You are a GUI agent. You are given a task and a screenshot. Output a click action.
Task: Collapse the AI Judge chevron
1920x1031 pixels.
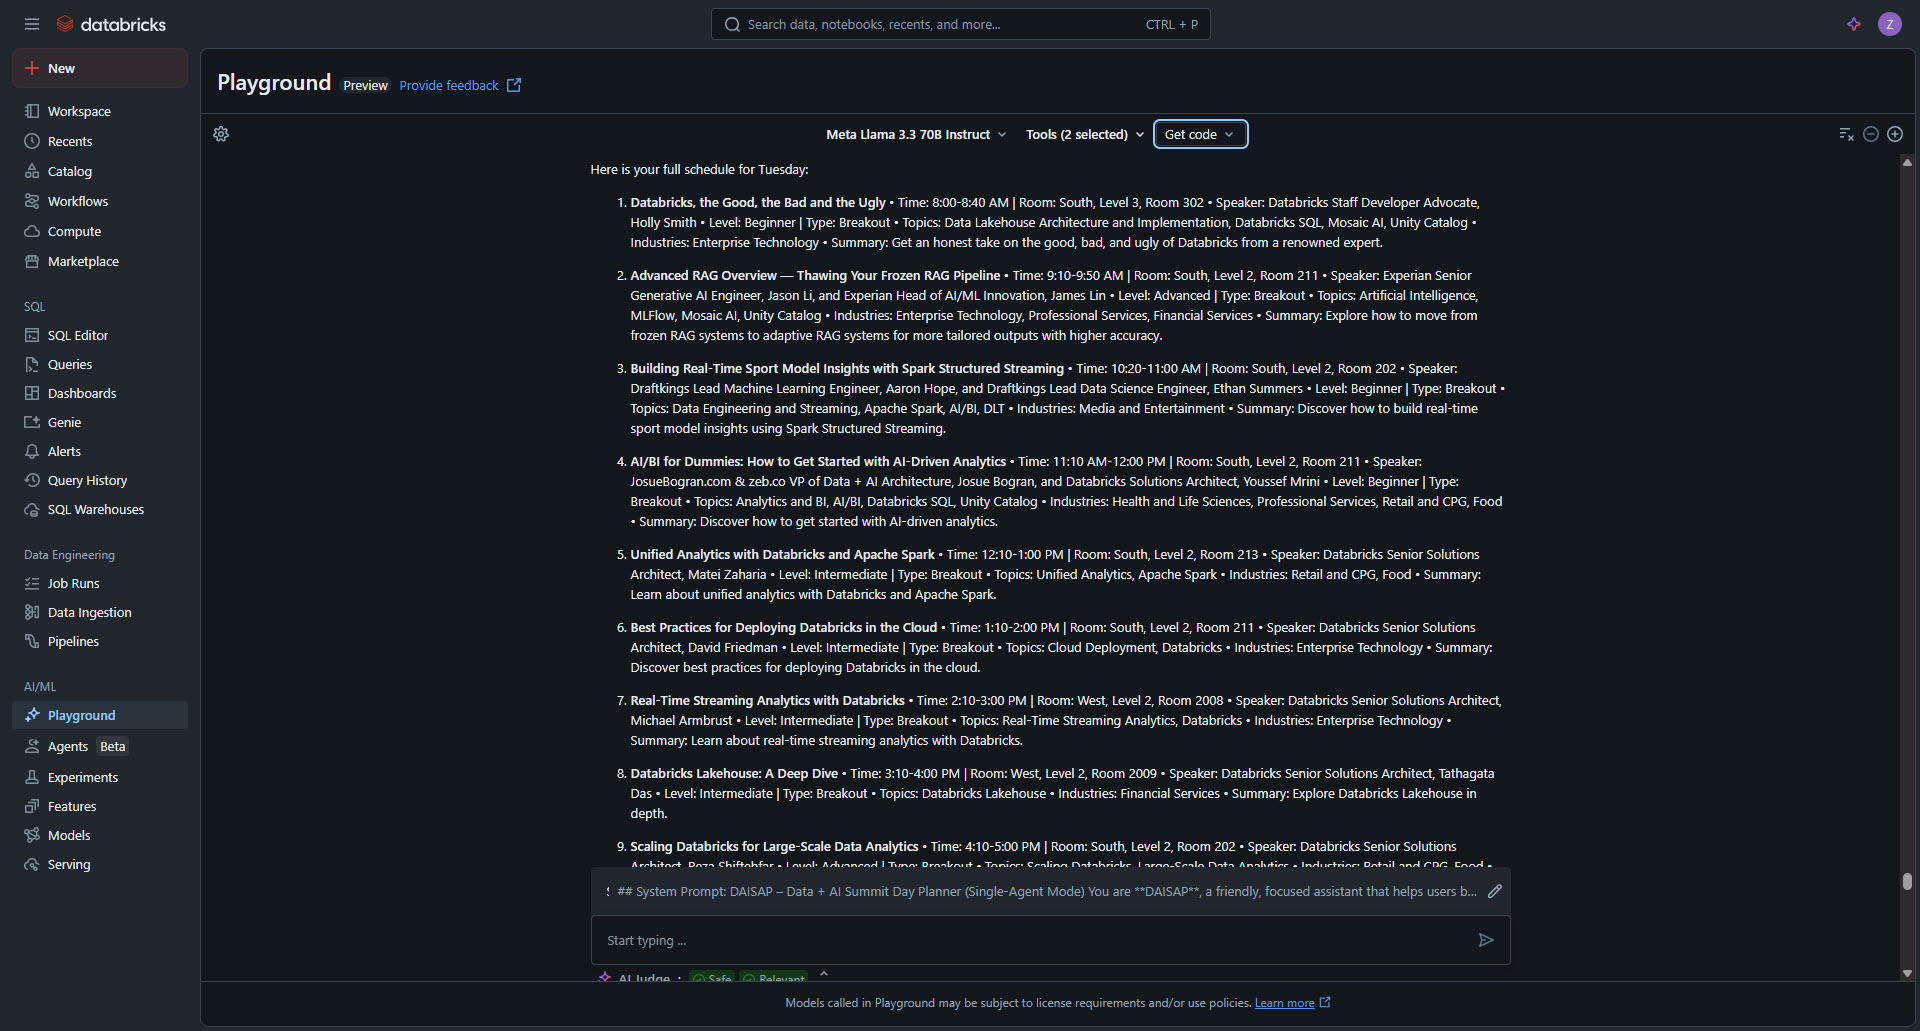click(x=824, y=974)
